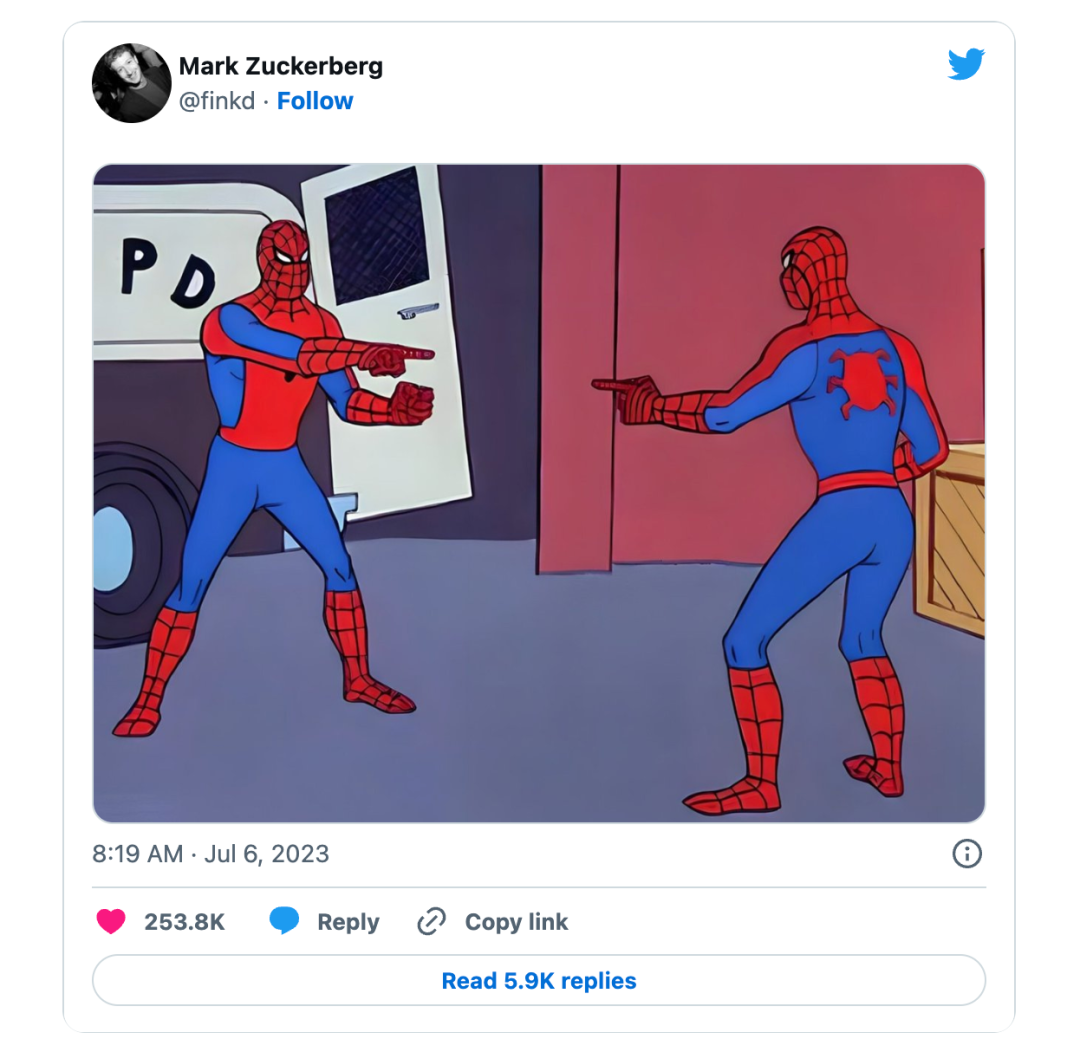Open the @finkd handle
Screen dimensions: 1080x1052
pos(217,101)
